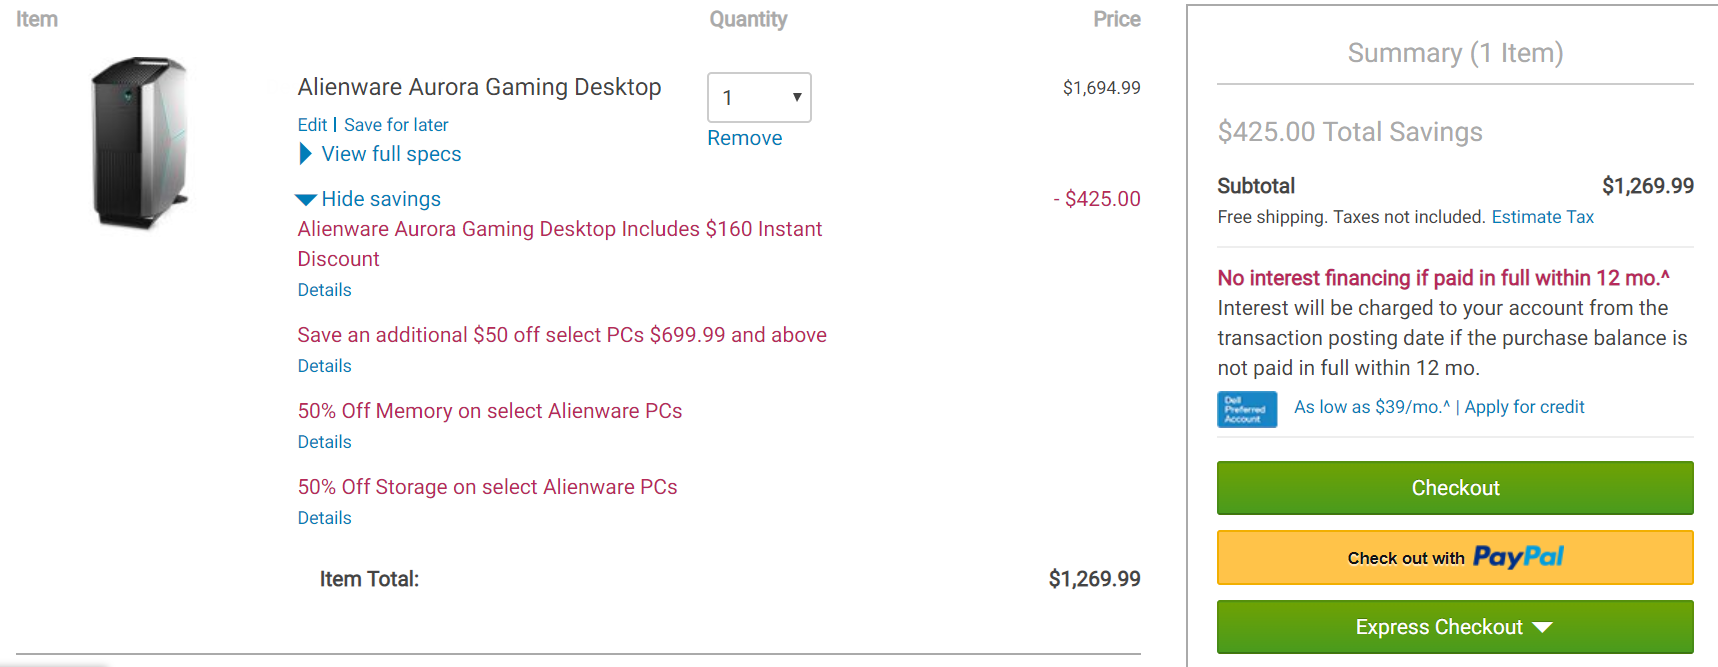The height and width of the screenshot is (667, 1718).
Task: Expand the View full specs section
Action: 380,154
